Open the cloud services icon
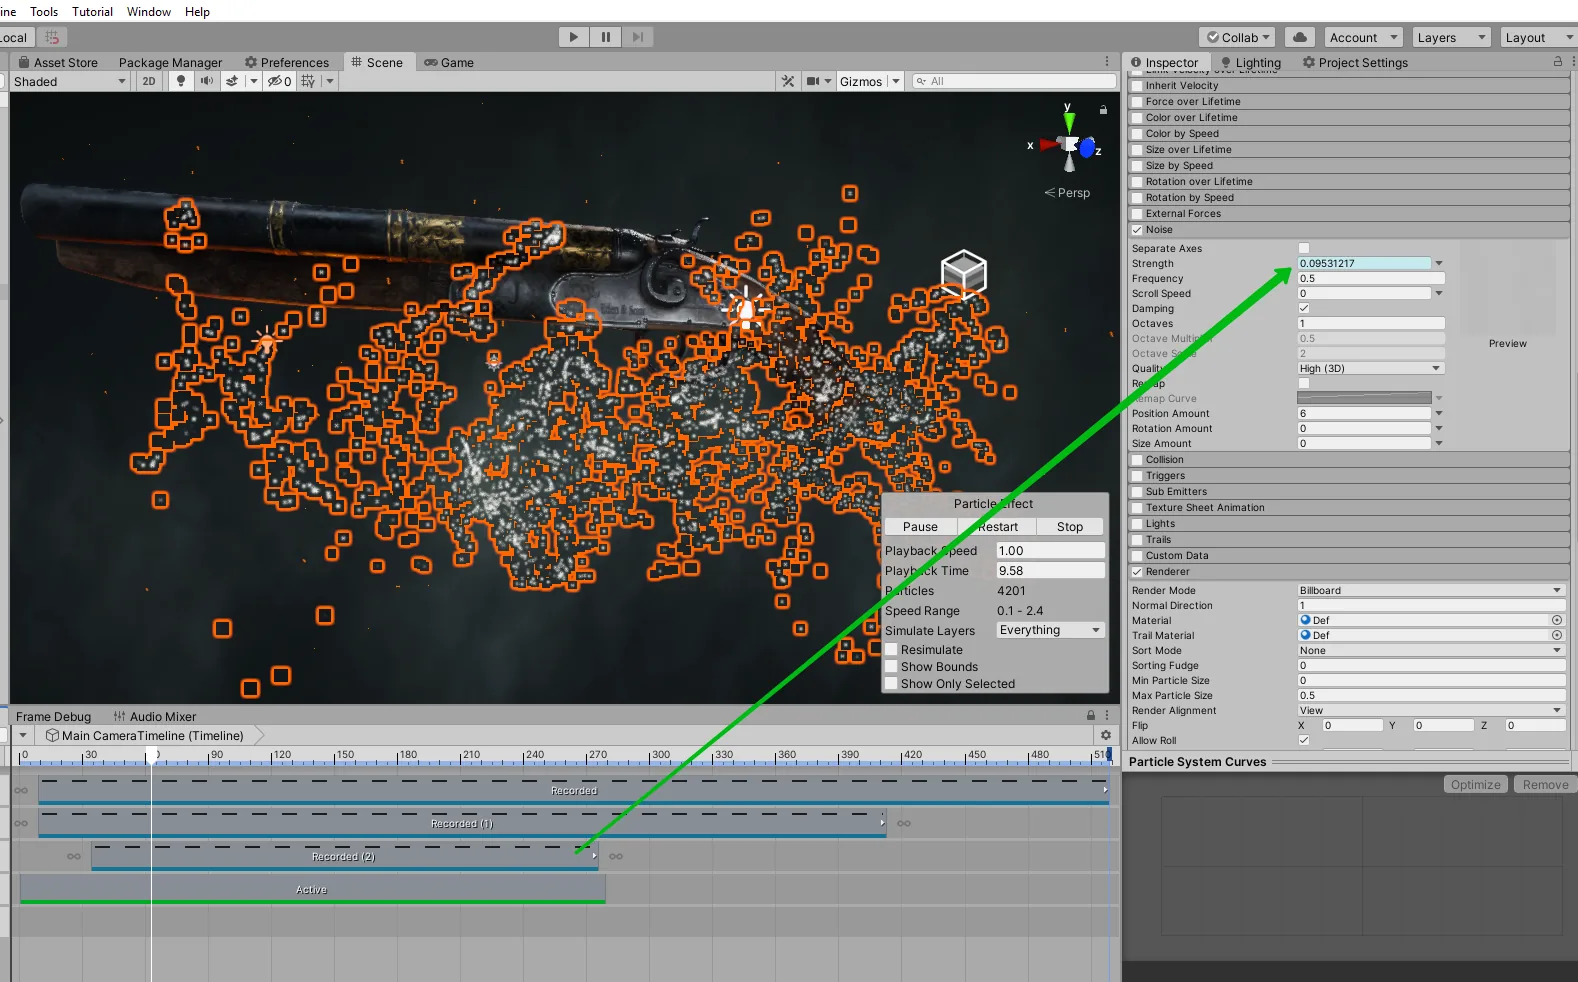 pyautogui.click(x=1299, y=37)
